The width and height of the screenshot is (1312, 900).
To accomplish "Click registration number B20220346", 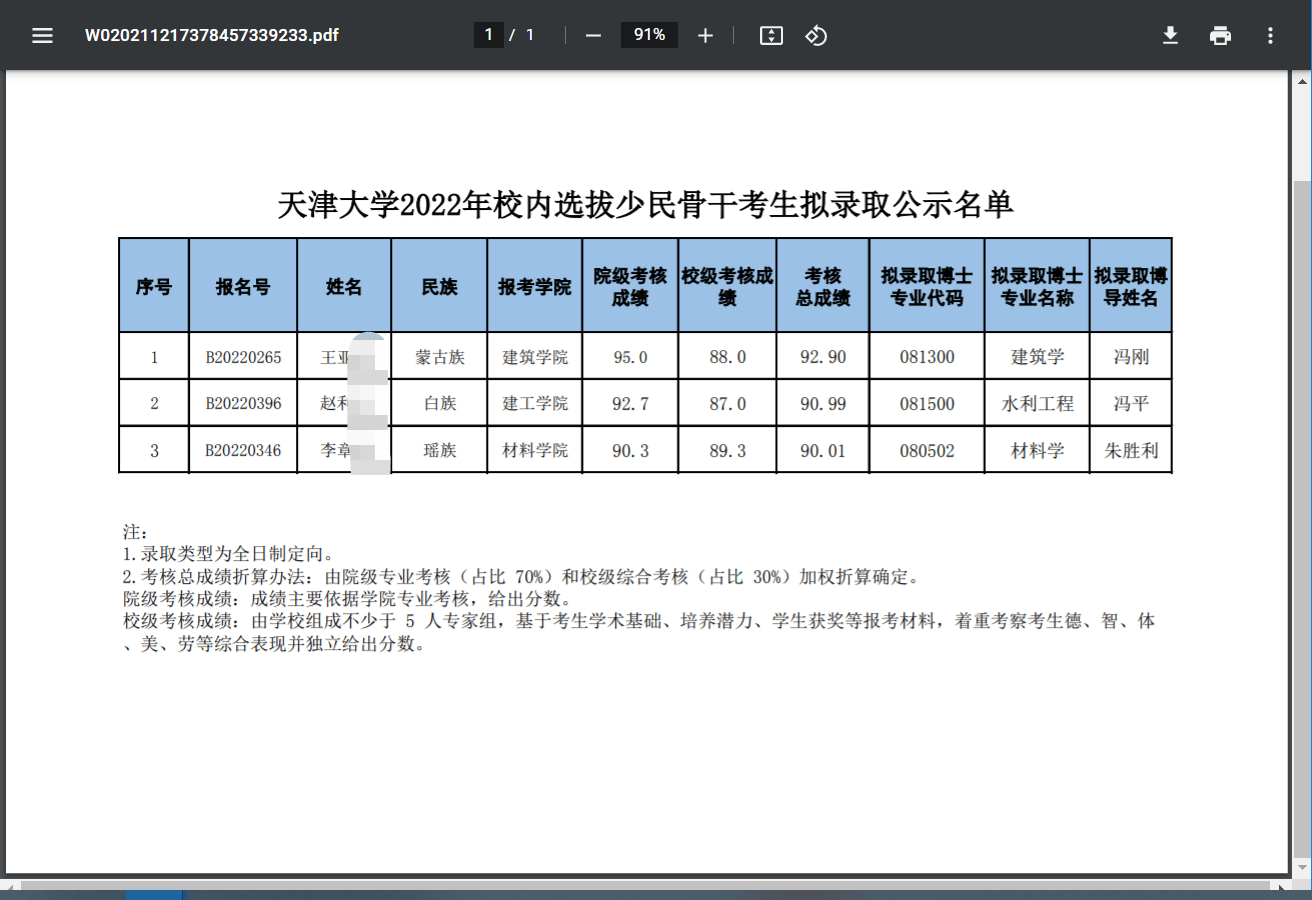I will coord(243,451).
